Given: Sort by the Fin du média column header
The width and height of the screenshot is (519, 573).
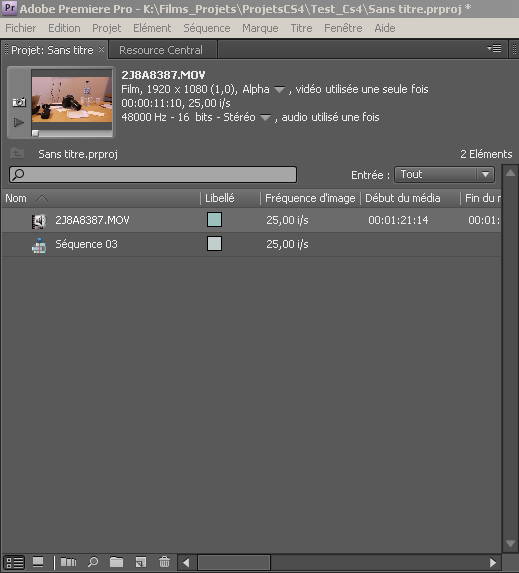Looking at the screenshot, I should click(x=482, y=198).
